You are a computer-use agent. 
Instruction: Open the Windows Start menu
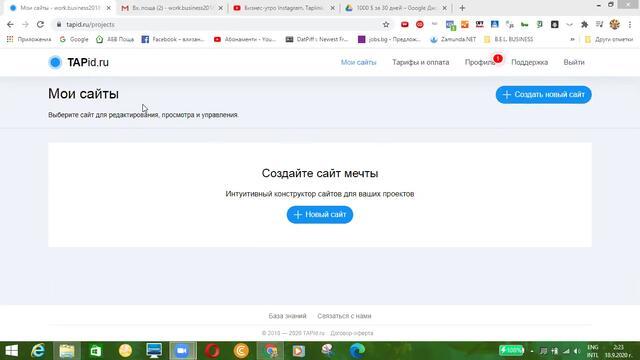[11, 351]
